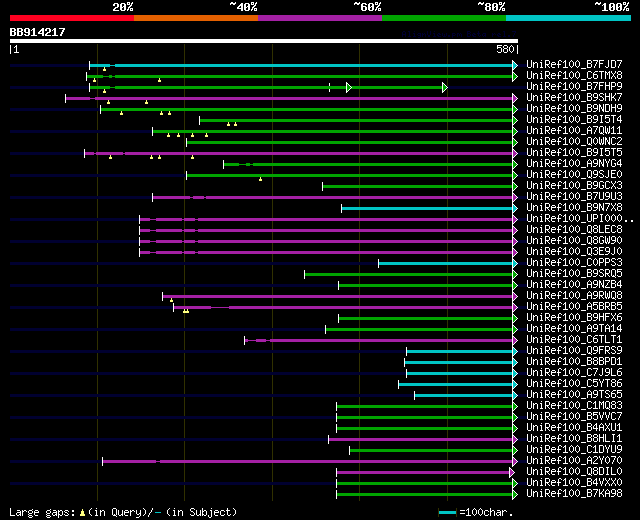
Task: Click the cyan alignment bar for UniRef100_C0PPS3
Action: click(448, 264)
